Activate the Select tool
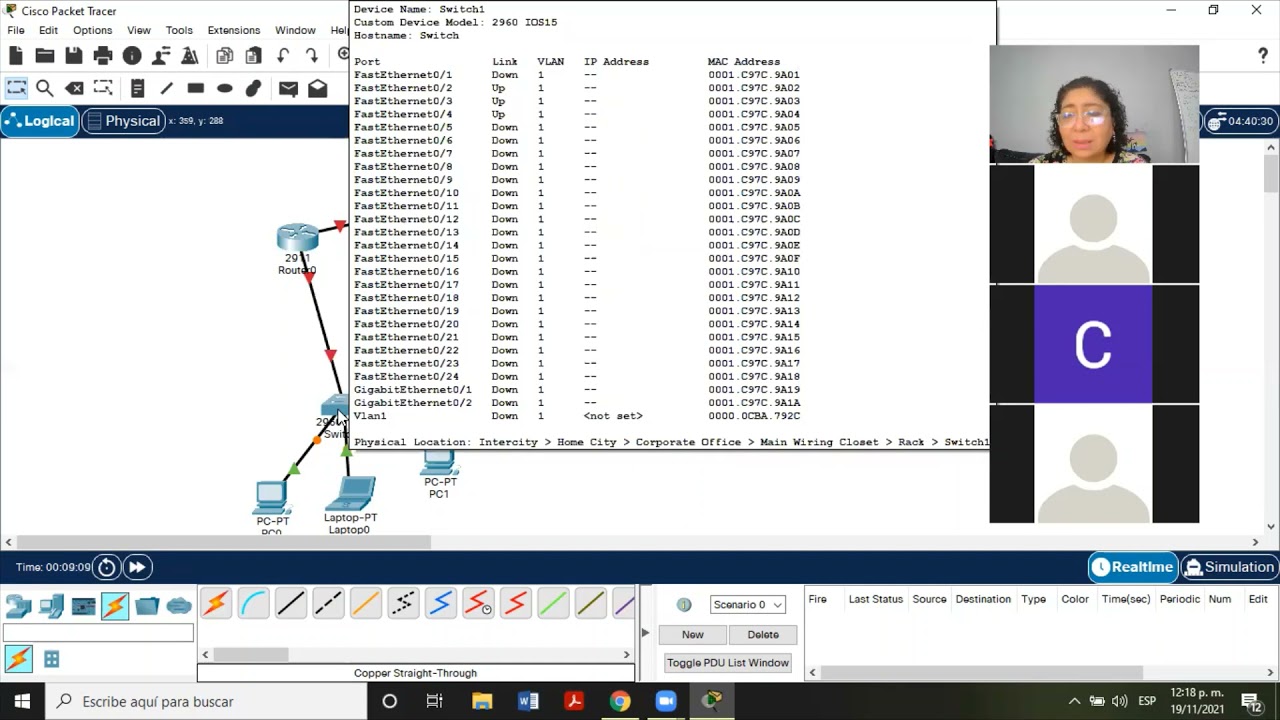Viewport: 1280px width, 720px height. [x=16, y=88]
